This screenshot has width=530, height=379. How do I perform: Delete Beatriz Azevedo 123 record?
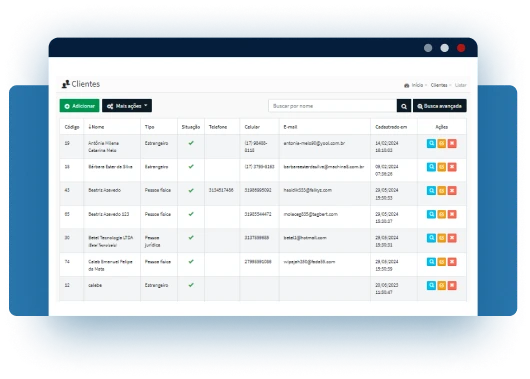click(x=452, y=214)
